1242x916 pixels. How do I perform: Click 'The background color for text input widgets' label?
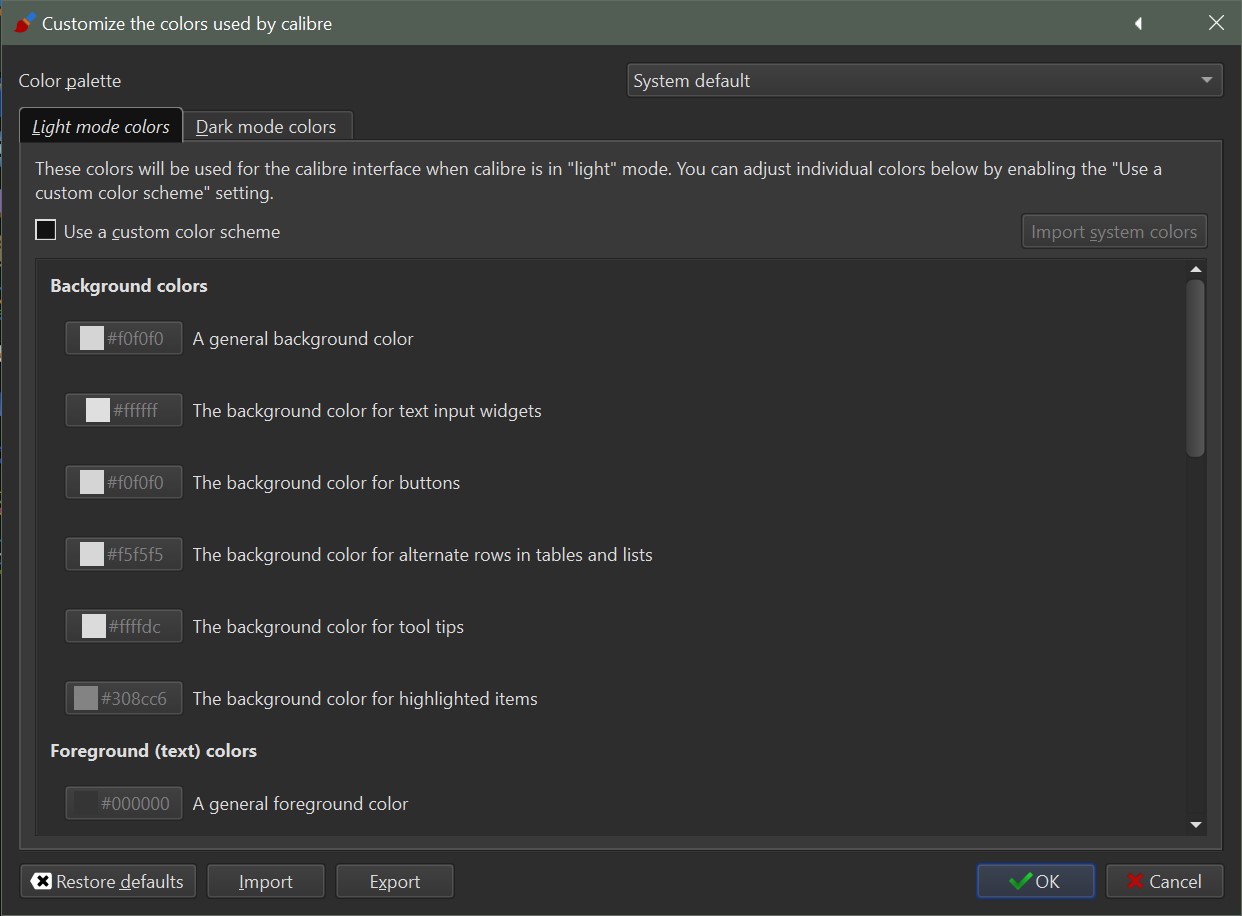tap(367, 411)
